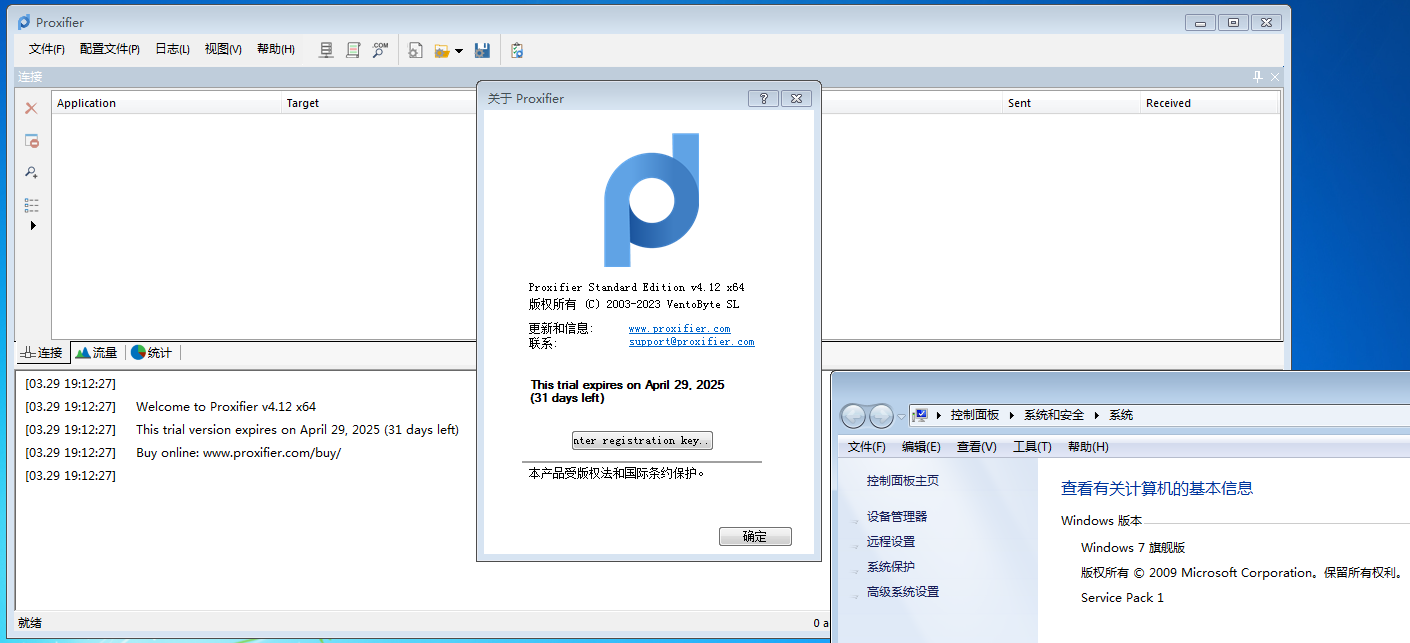
Task: Click the Forward arrow in Control Panel window
Action: pyautogui.click(x=881, y=416)
